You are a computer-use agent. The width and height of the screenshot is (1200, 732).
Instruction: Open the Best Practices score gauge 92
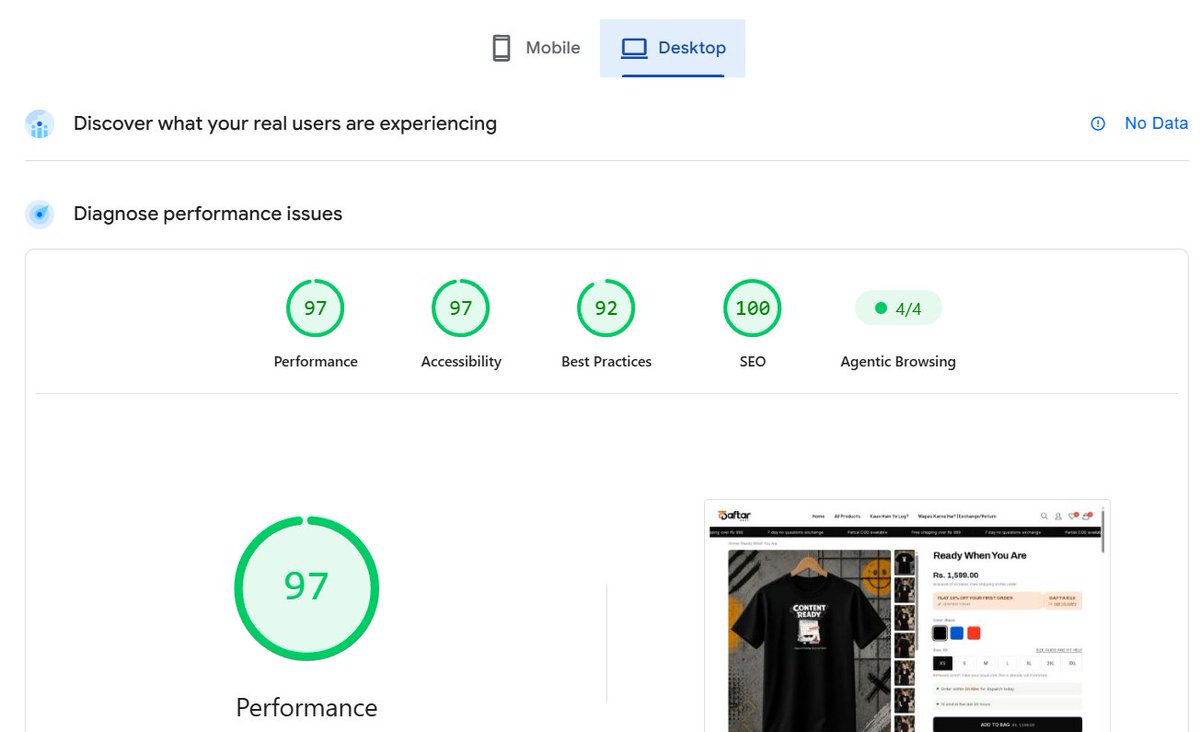(606, 308)
